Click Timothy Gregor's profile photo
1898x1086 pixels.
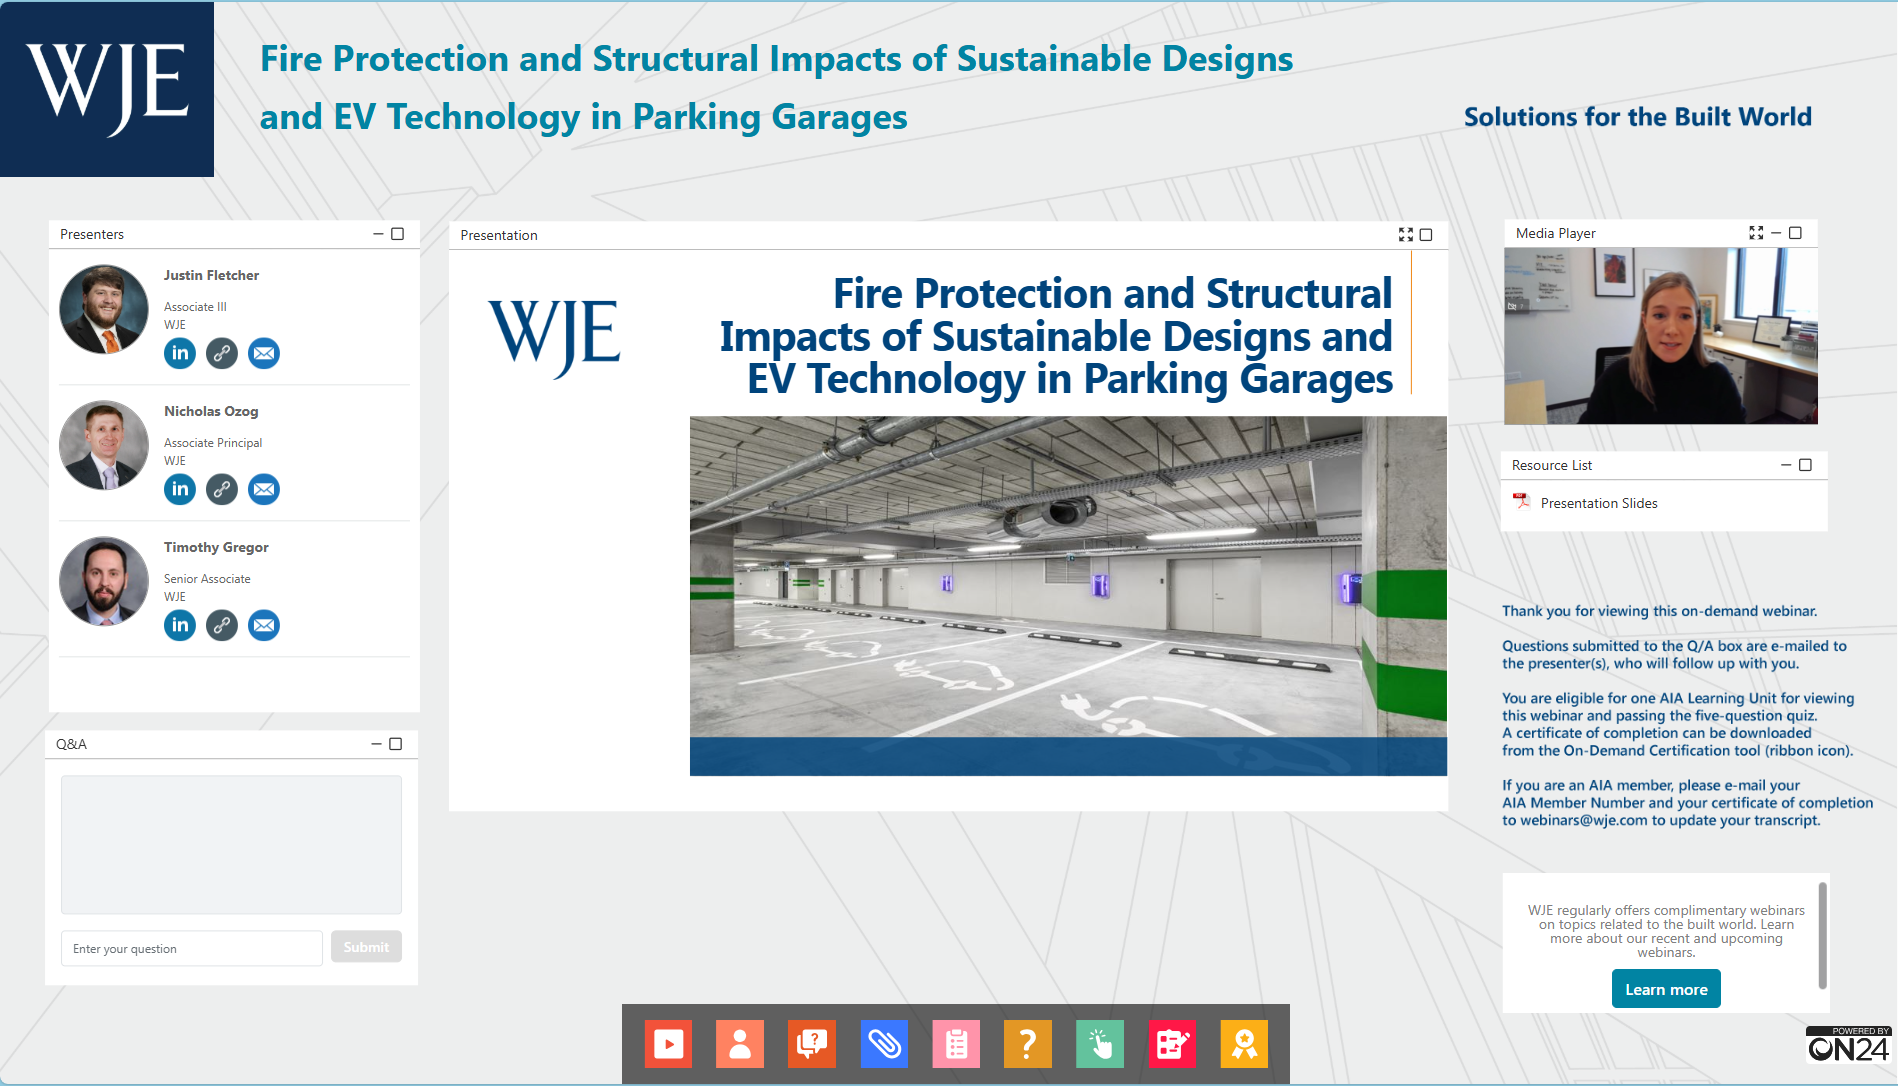point(104,581)
